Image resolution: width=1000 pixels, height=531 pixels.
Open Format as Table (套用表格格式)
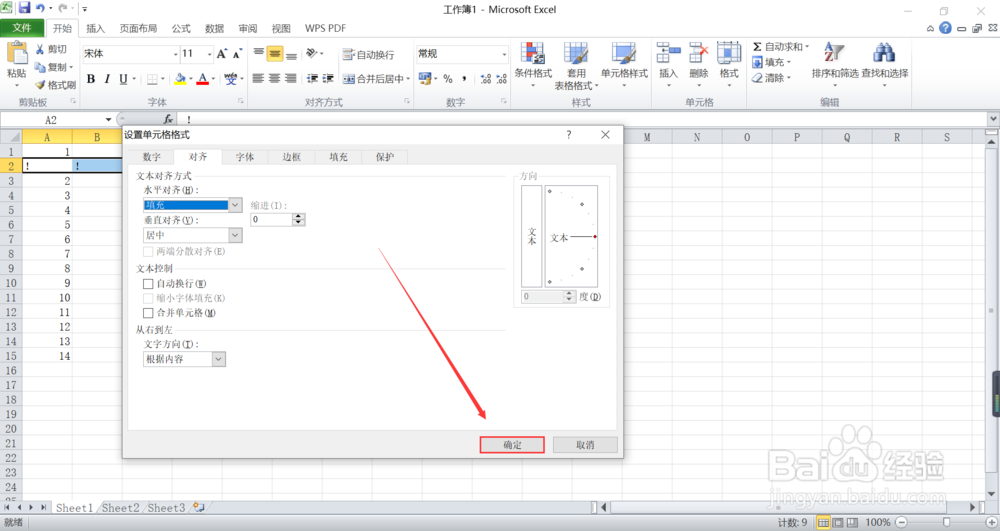pyautogui.click(x=576, y=65)
